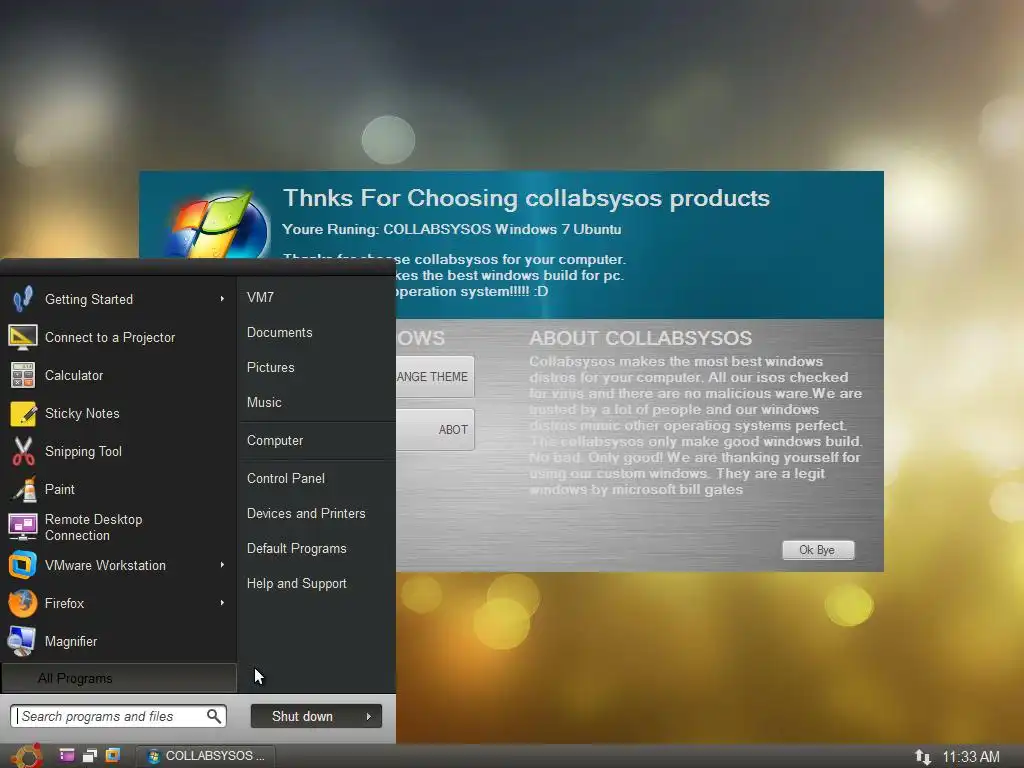
Task: Start the Magnifier tool
Action: pos(118,641)
